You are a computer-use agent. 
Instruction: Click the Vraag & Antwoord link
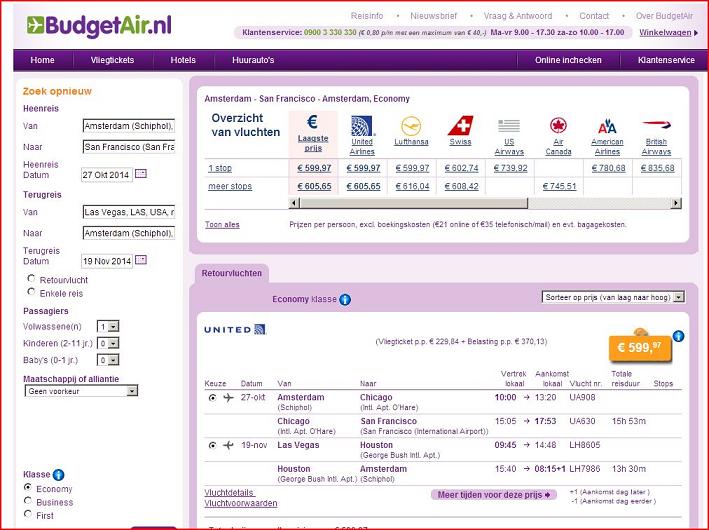tap(518, 16)
